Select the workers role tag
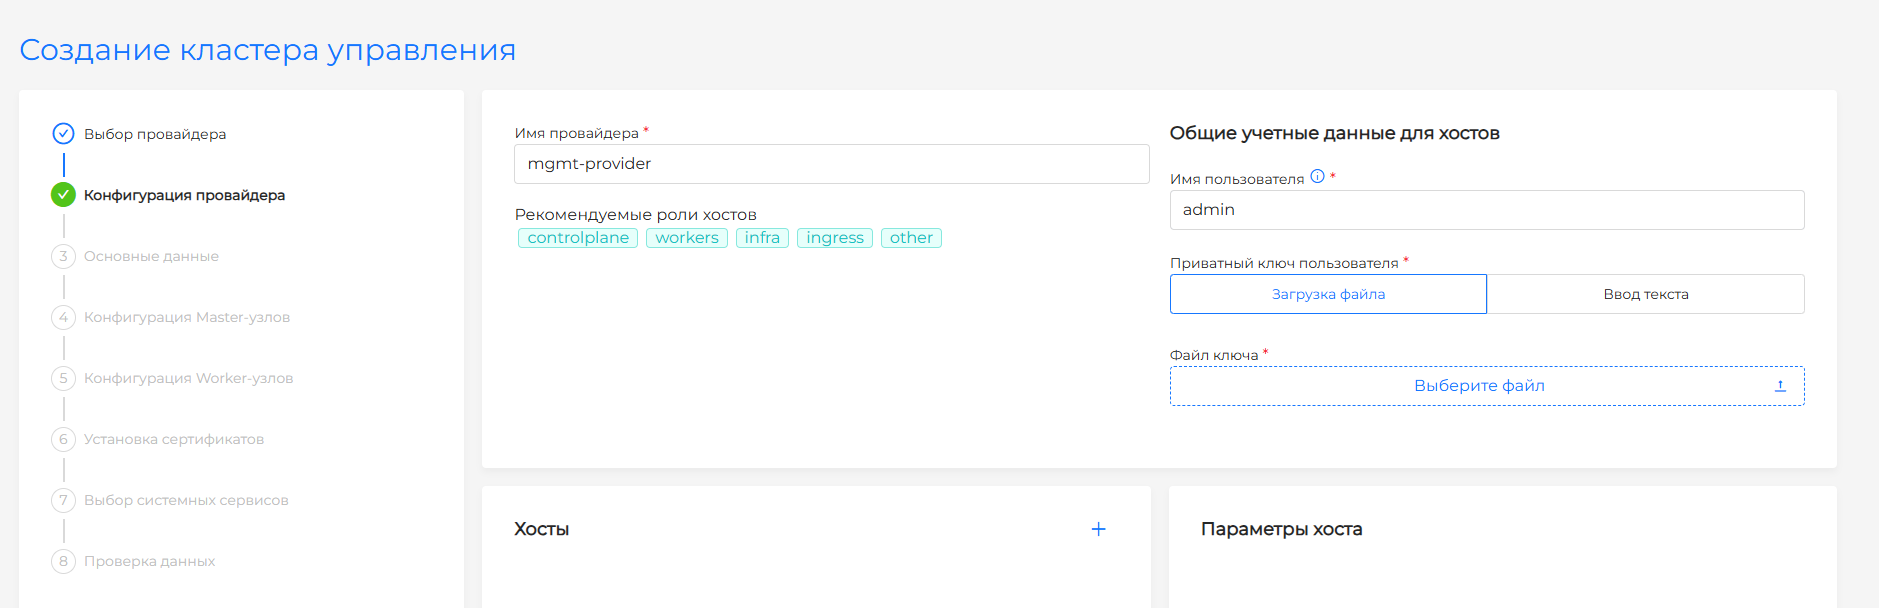 point(686,238)
